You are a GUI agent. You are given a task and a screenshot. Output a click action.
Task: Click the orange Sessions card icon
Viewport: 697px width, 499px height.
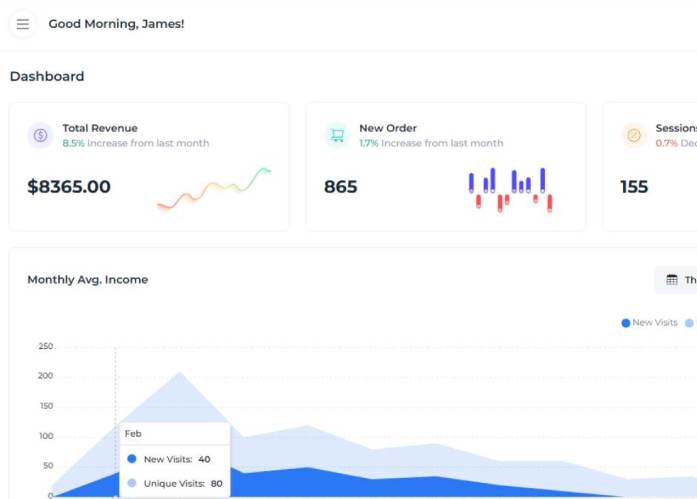(633, 135)
